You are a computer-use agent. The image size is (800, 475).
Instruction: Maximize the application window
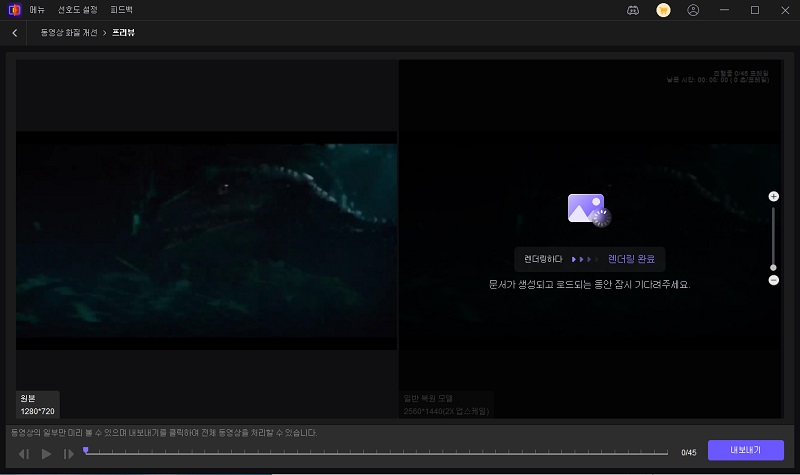(x=755, y=10)
